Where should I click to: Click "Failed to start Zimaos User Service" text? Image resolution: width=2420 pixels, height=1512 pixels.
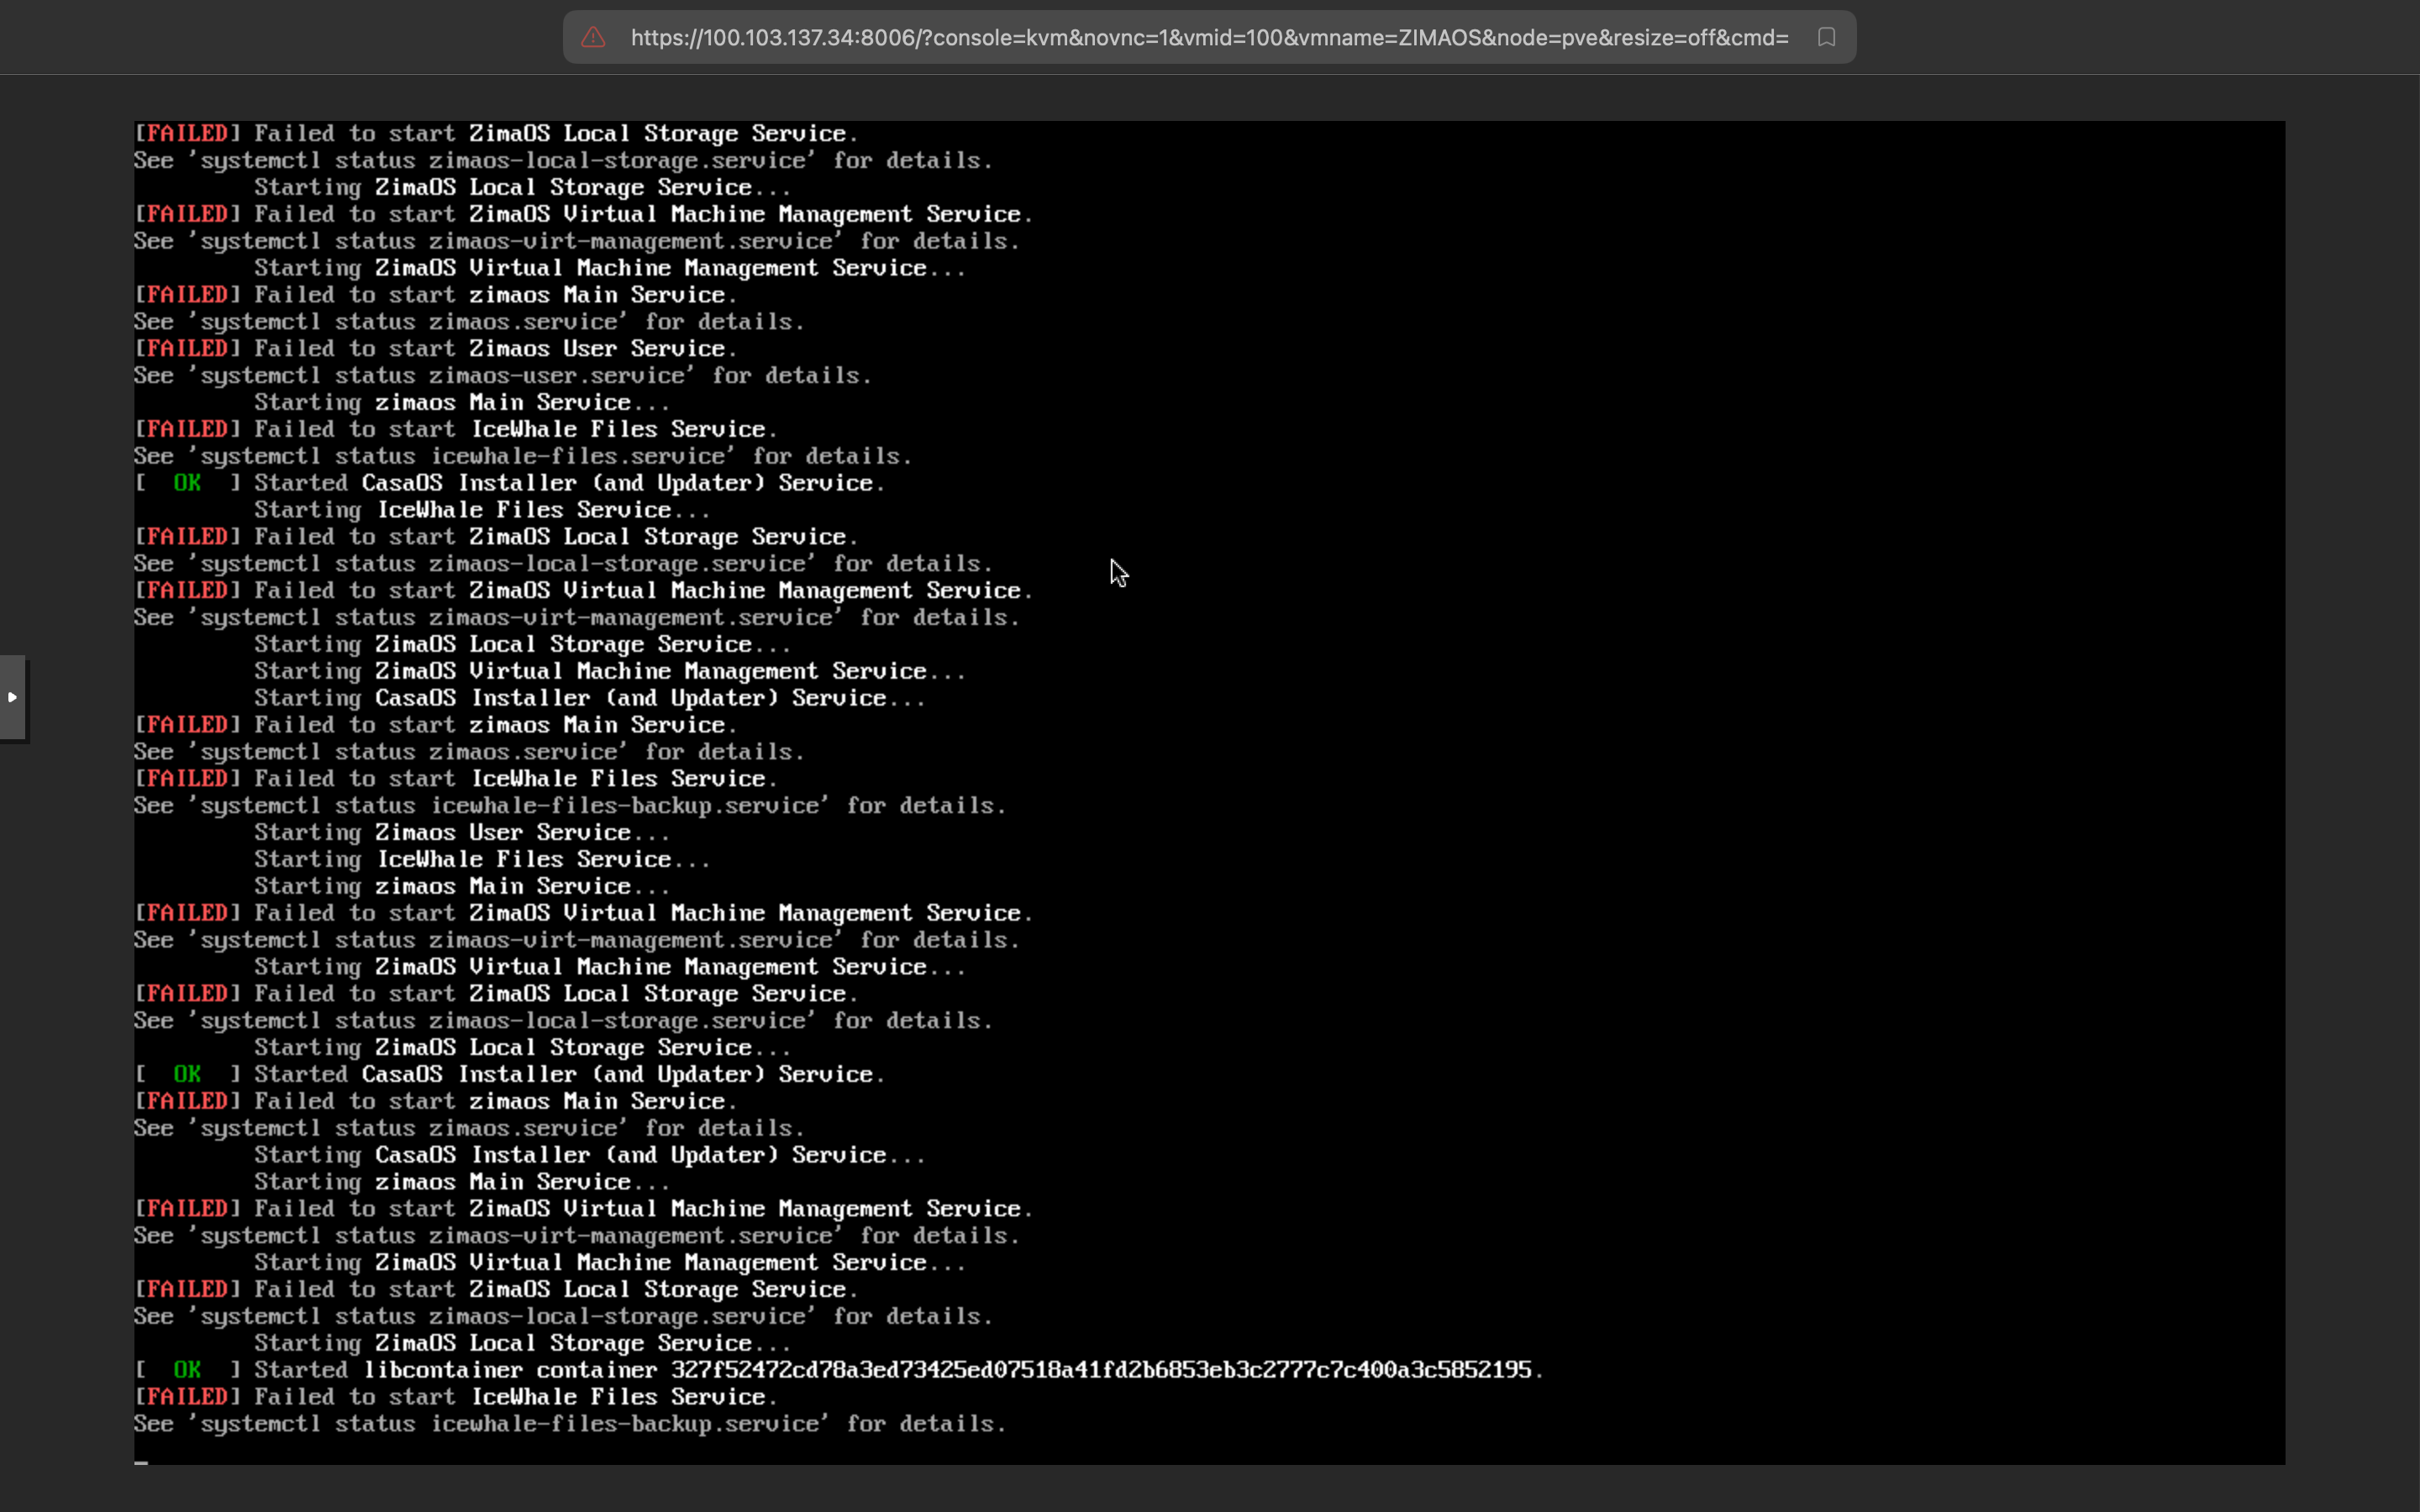point(495,349)
